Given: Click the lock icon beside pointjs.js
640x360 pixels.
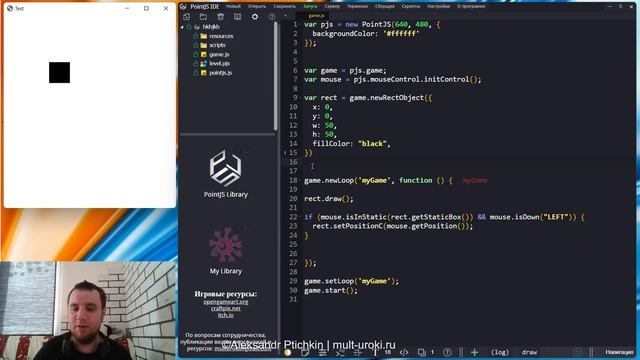Looking at the screenshot, I should [196, 73].
